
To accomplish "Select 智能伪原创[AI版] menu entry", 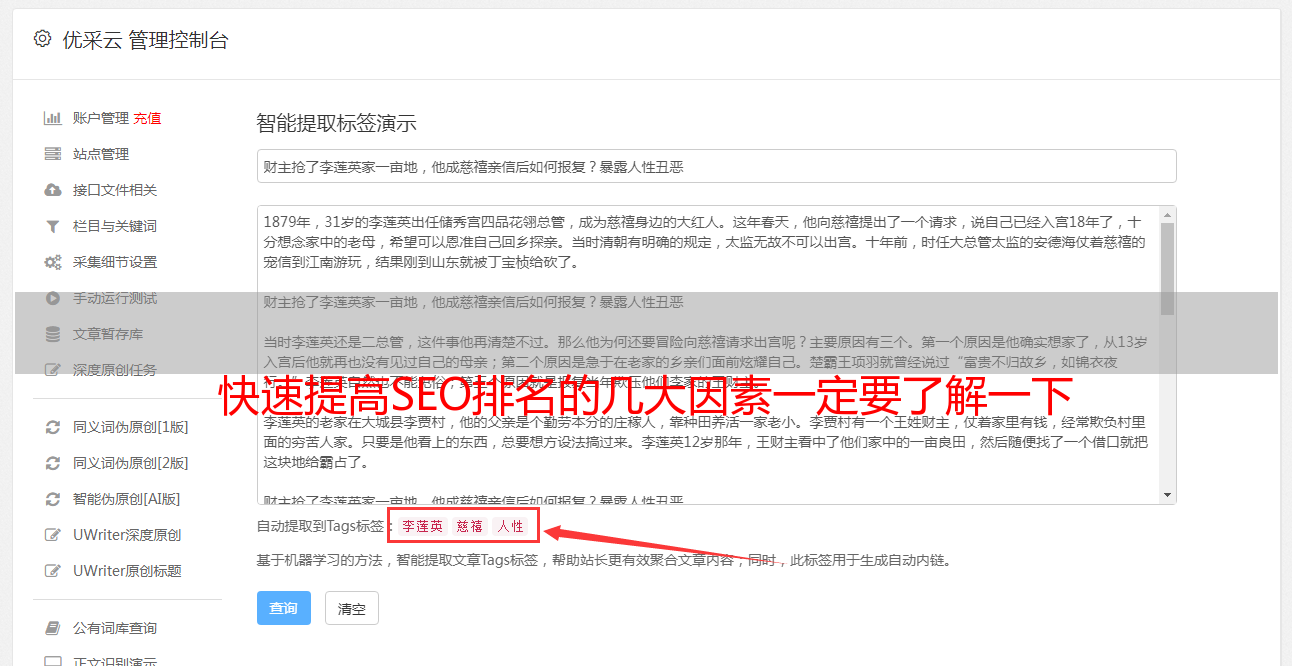I will (127, 499).
